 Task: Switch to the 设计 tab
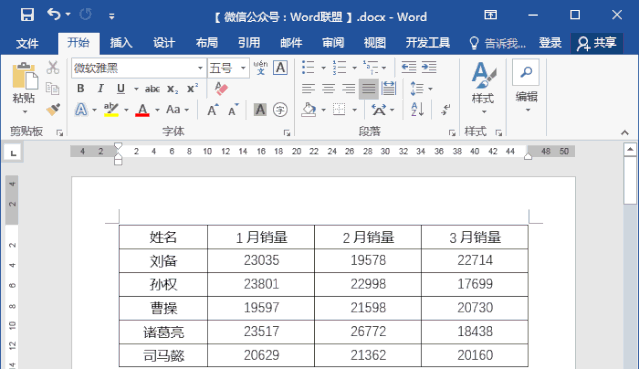click(164, 43)
